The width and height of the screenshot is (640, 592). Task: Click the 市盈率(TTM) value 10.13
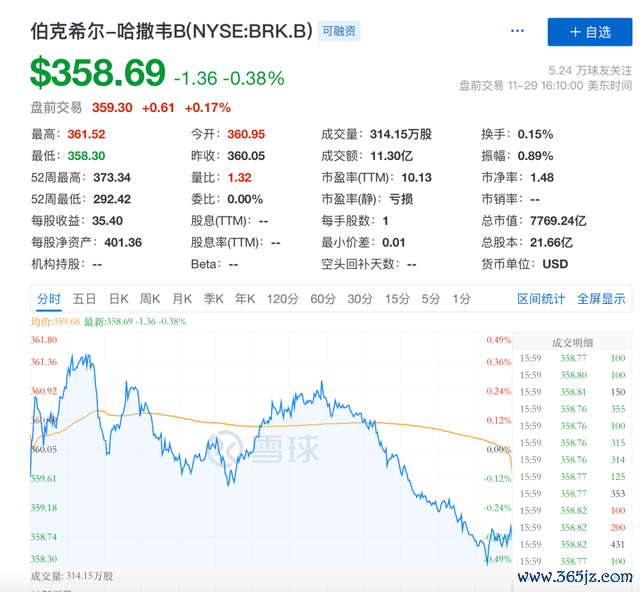click(416, 178)
